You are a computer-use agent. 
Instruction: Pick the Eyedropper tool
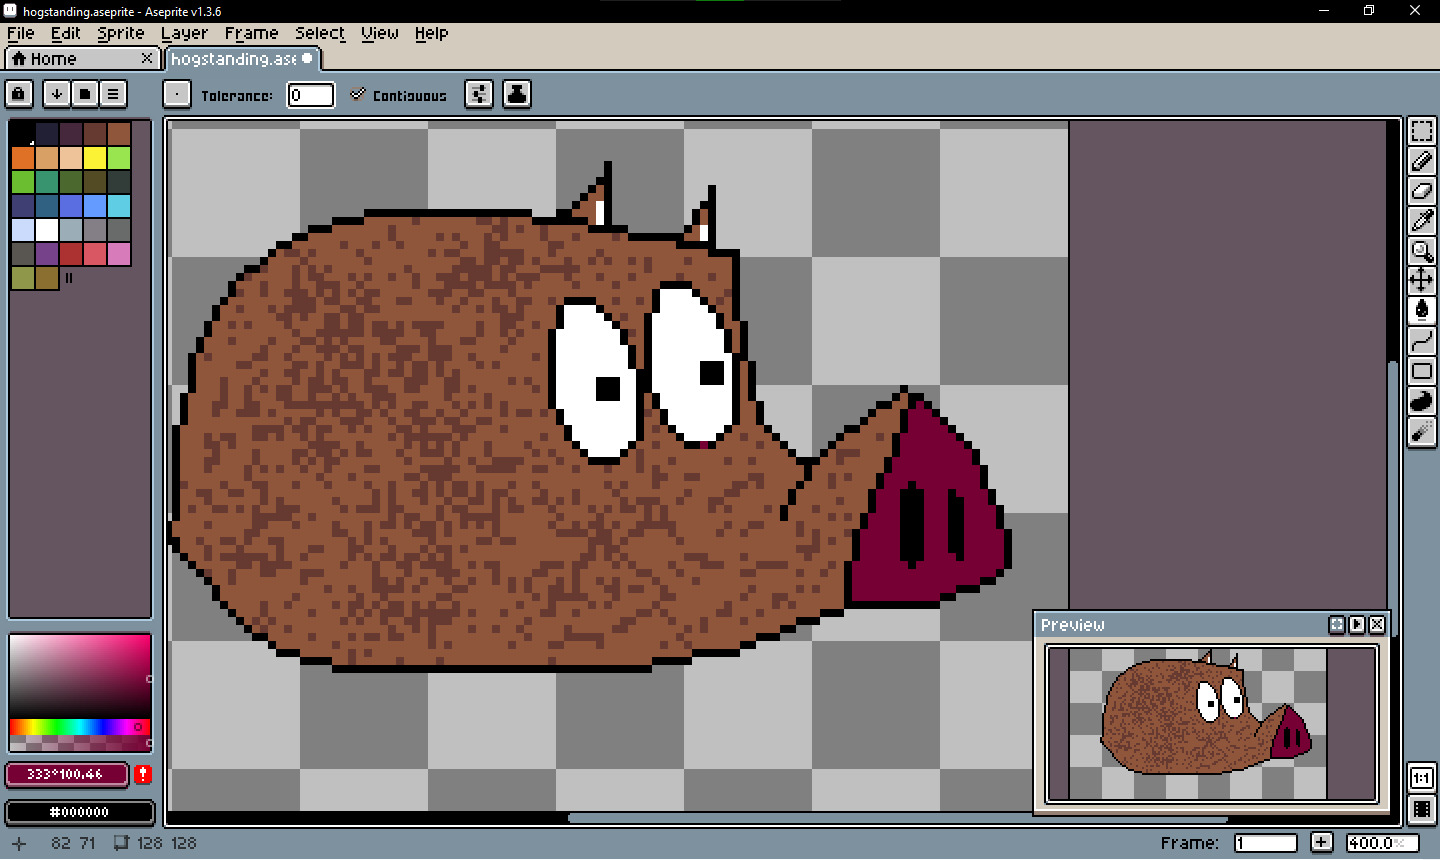(1421, 221)
